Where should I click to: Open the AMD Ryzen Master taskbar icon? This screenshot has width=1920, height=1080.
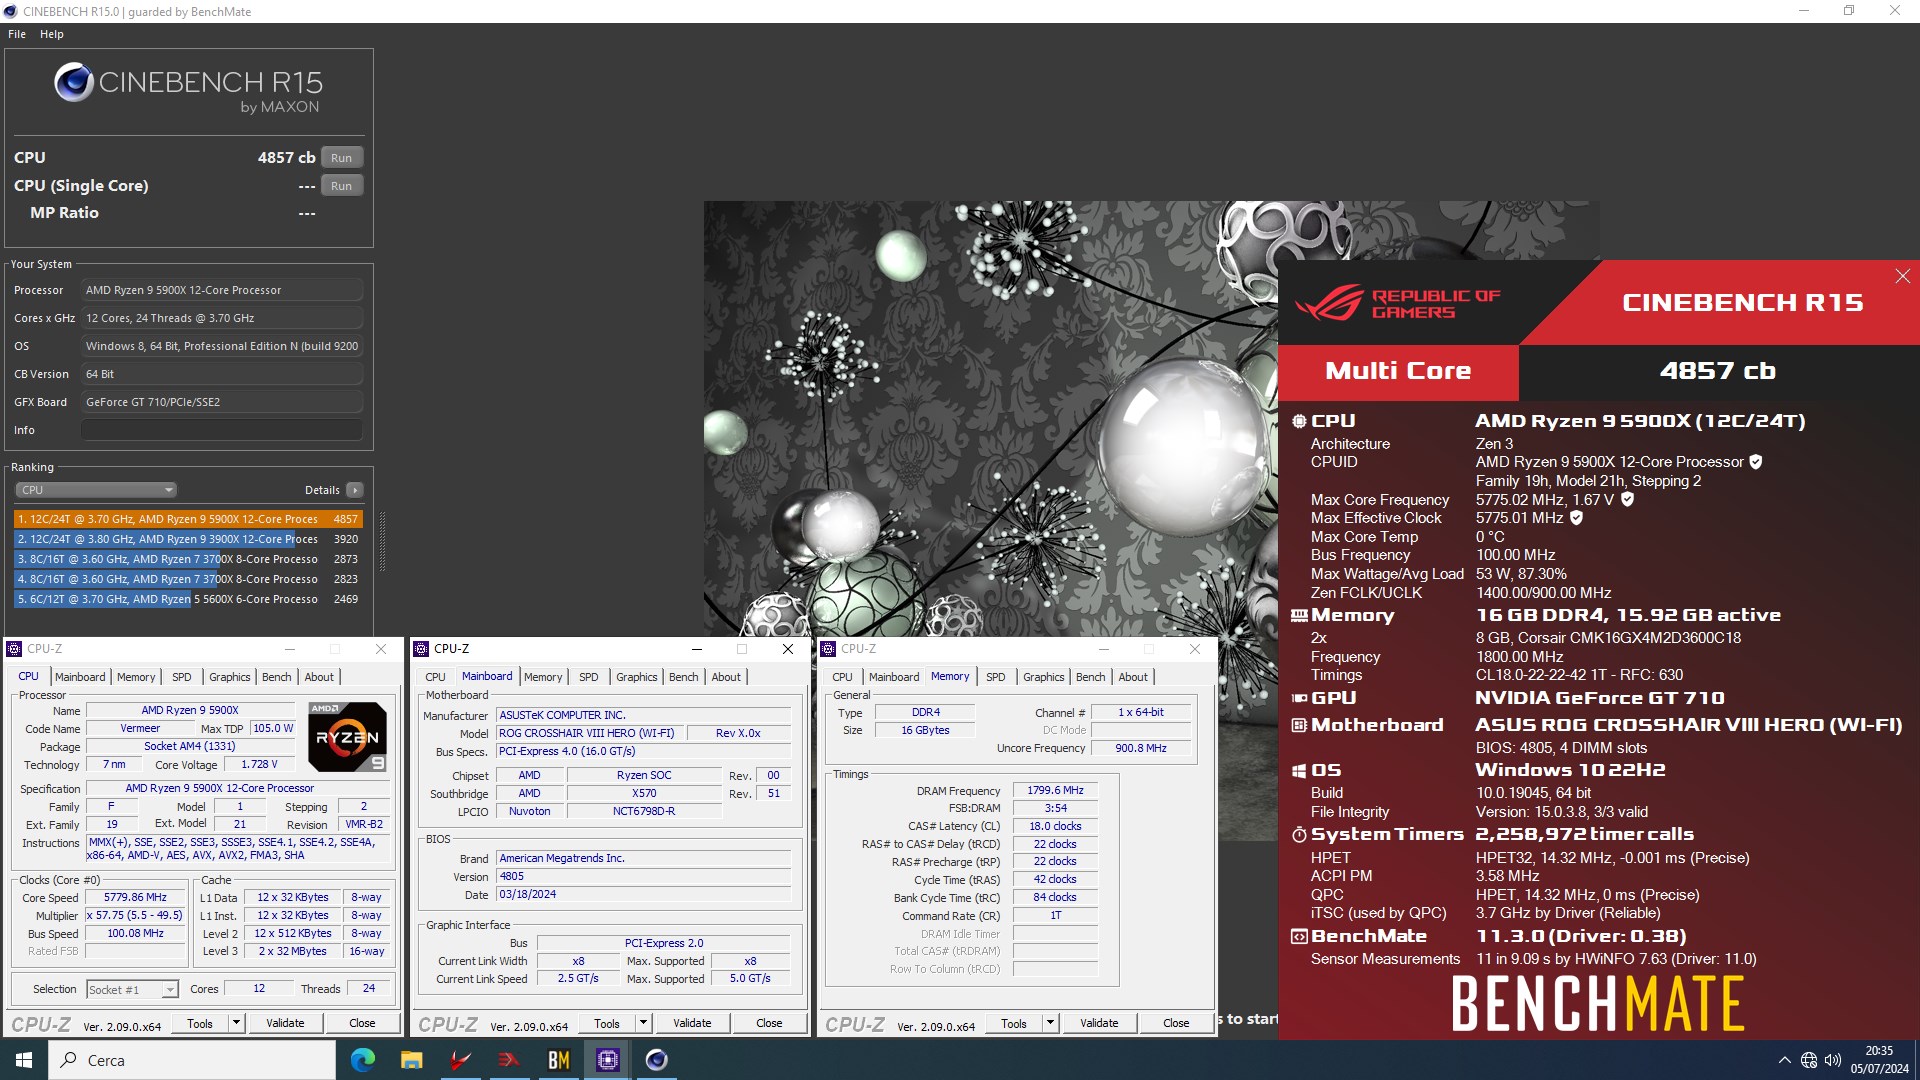coord(509,1060)
